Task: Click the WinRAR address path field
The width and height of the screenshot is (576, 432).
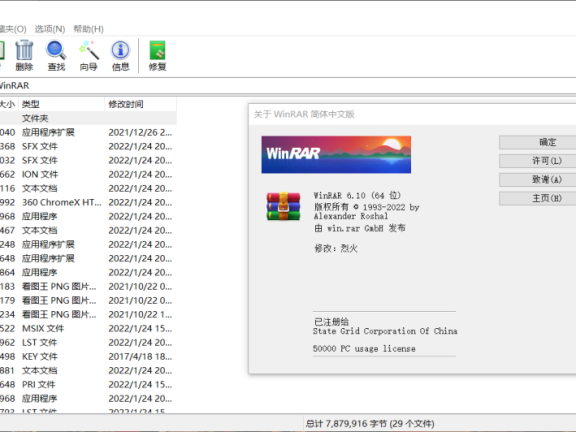Action: pos(288,86)
